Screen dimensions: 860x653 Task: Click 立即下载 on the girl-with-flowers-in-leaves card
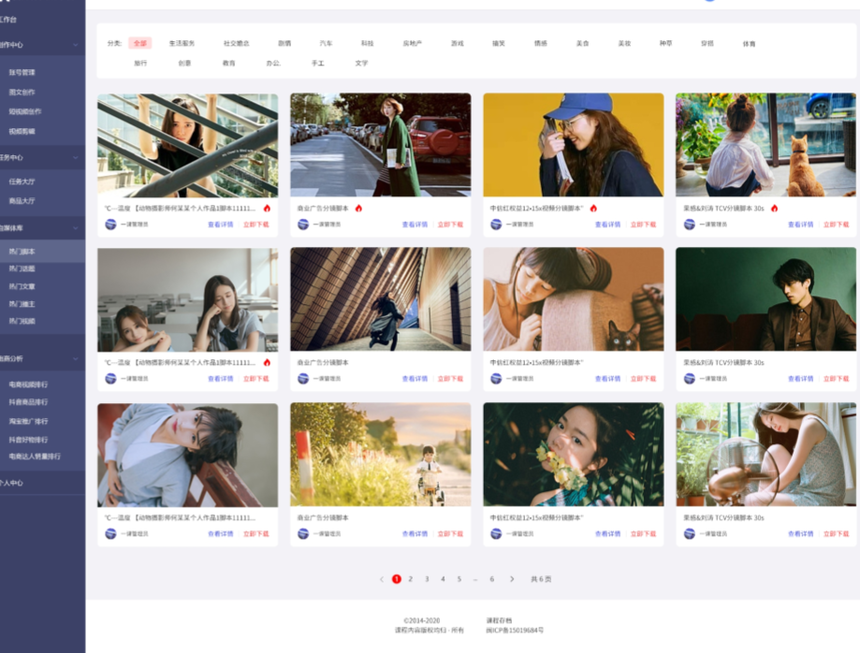pyautogui.click(x=643, y=533)
